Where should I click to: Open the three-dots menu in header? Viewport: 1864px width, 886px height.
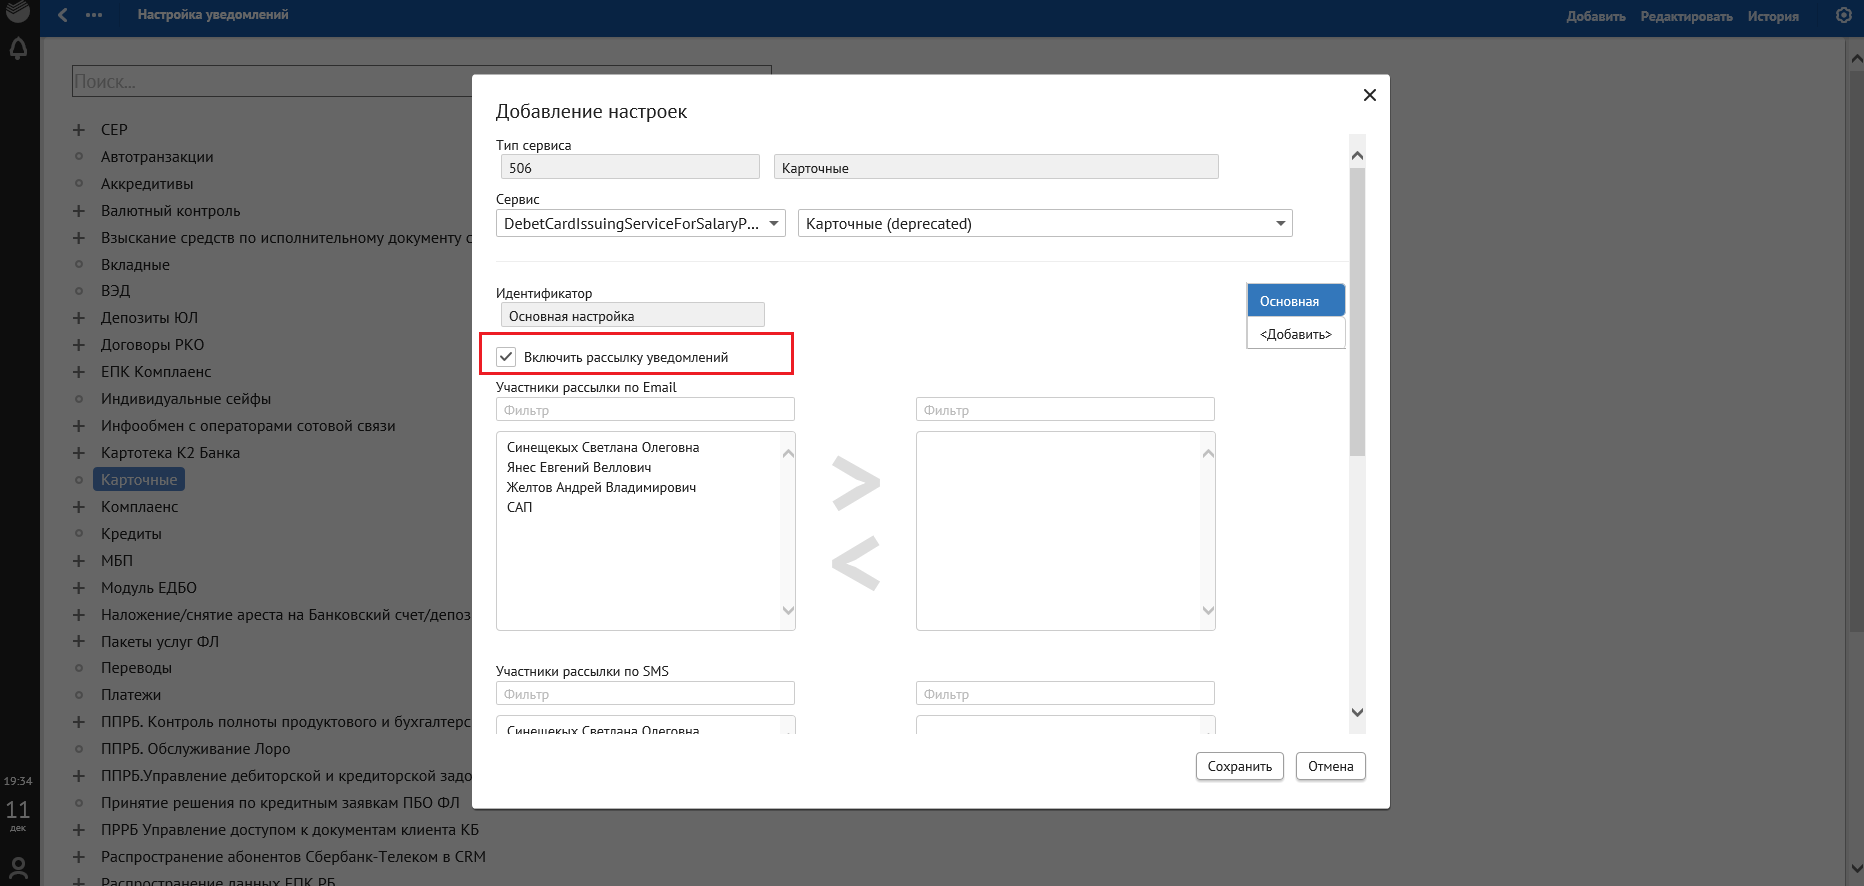click(x=94, y=15)
